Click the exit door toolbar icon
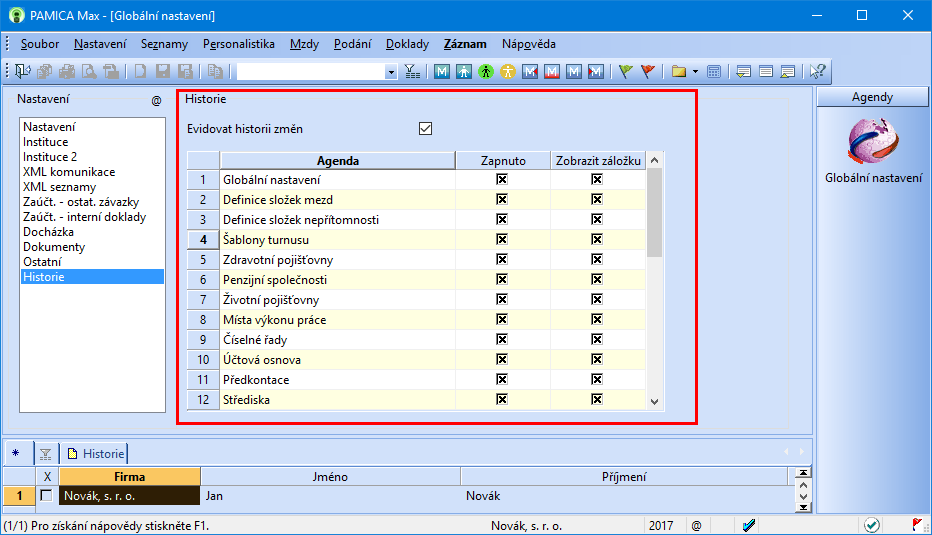 coord(23,71)
